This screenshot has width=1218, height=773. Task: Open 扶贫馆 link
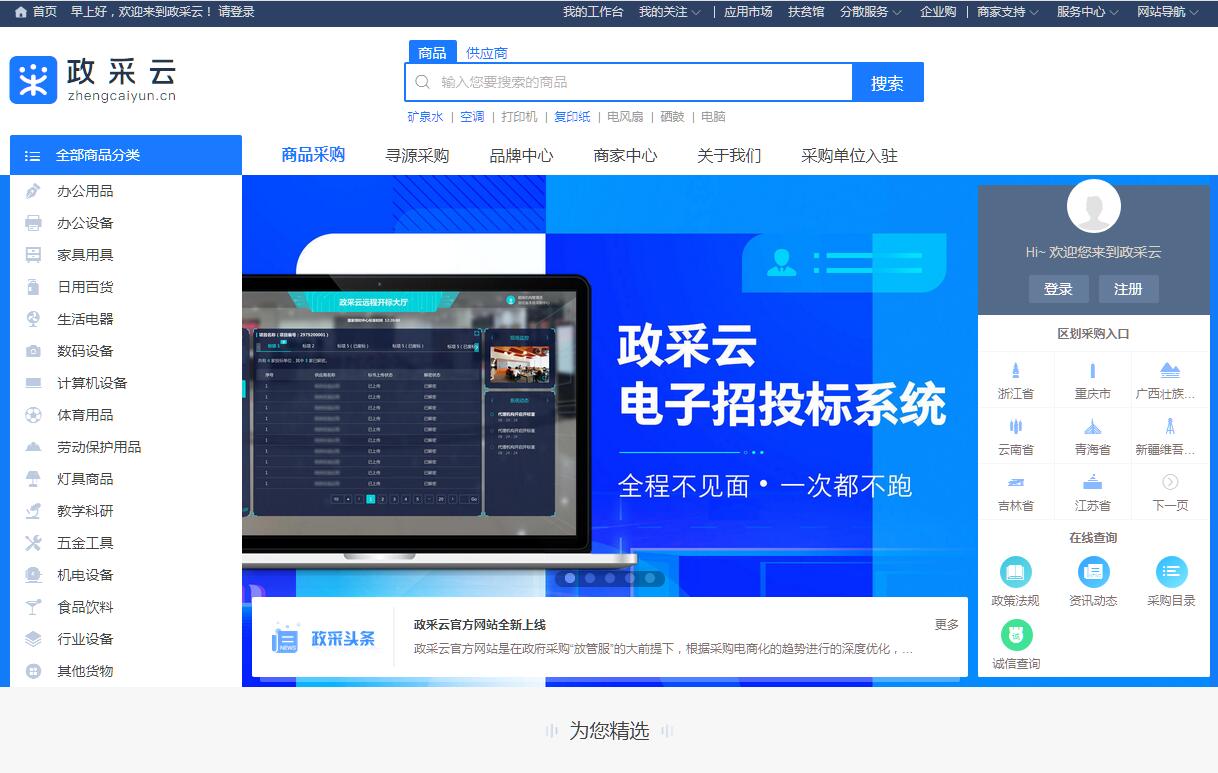806,12
